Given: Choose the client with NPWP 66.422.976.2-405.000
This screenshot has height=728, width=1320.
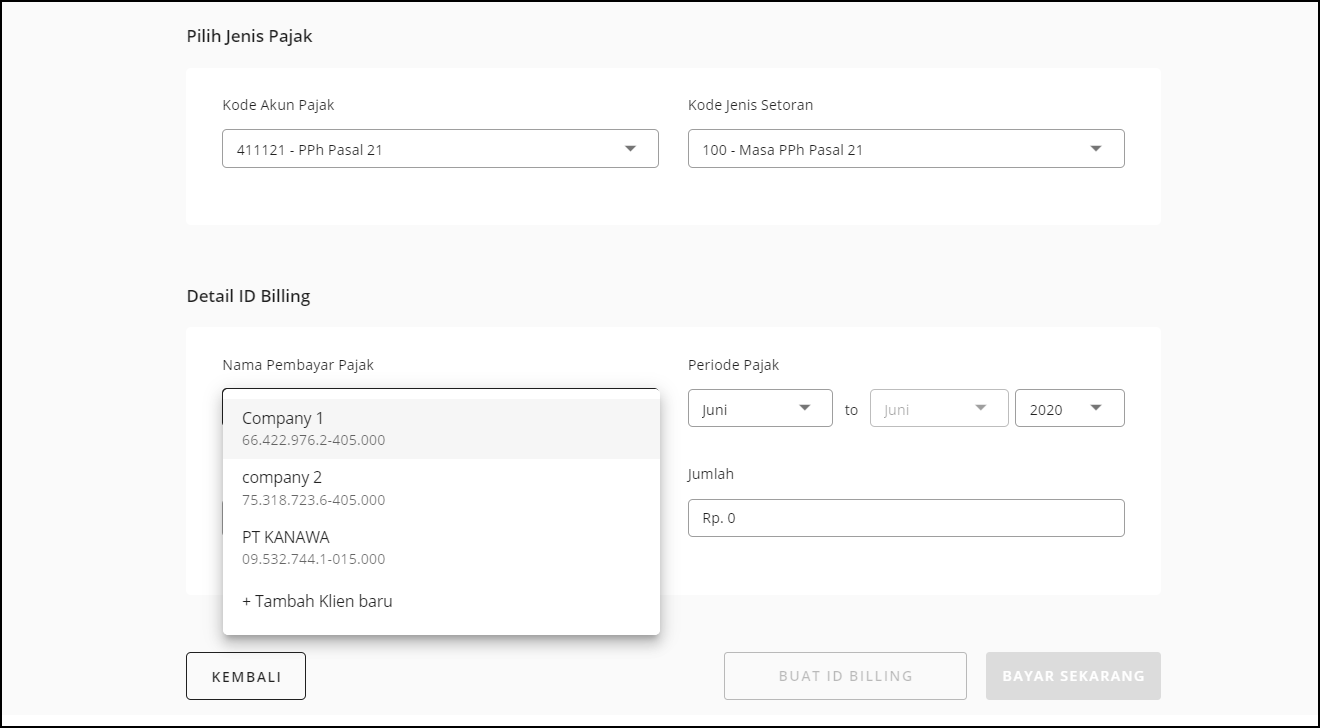Looking at the screenshot, I should (314, 440).
